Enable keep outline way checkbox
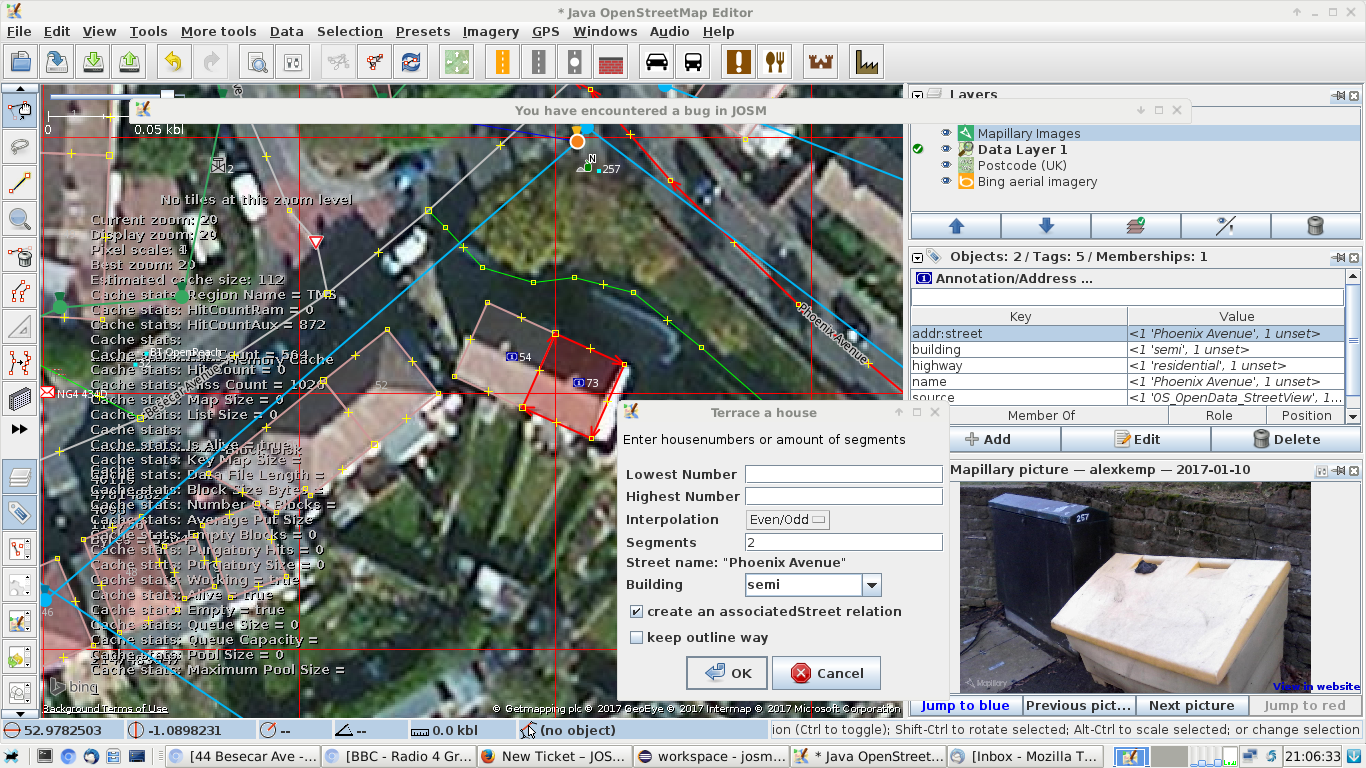 point(636,638)
